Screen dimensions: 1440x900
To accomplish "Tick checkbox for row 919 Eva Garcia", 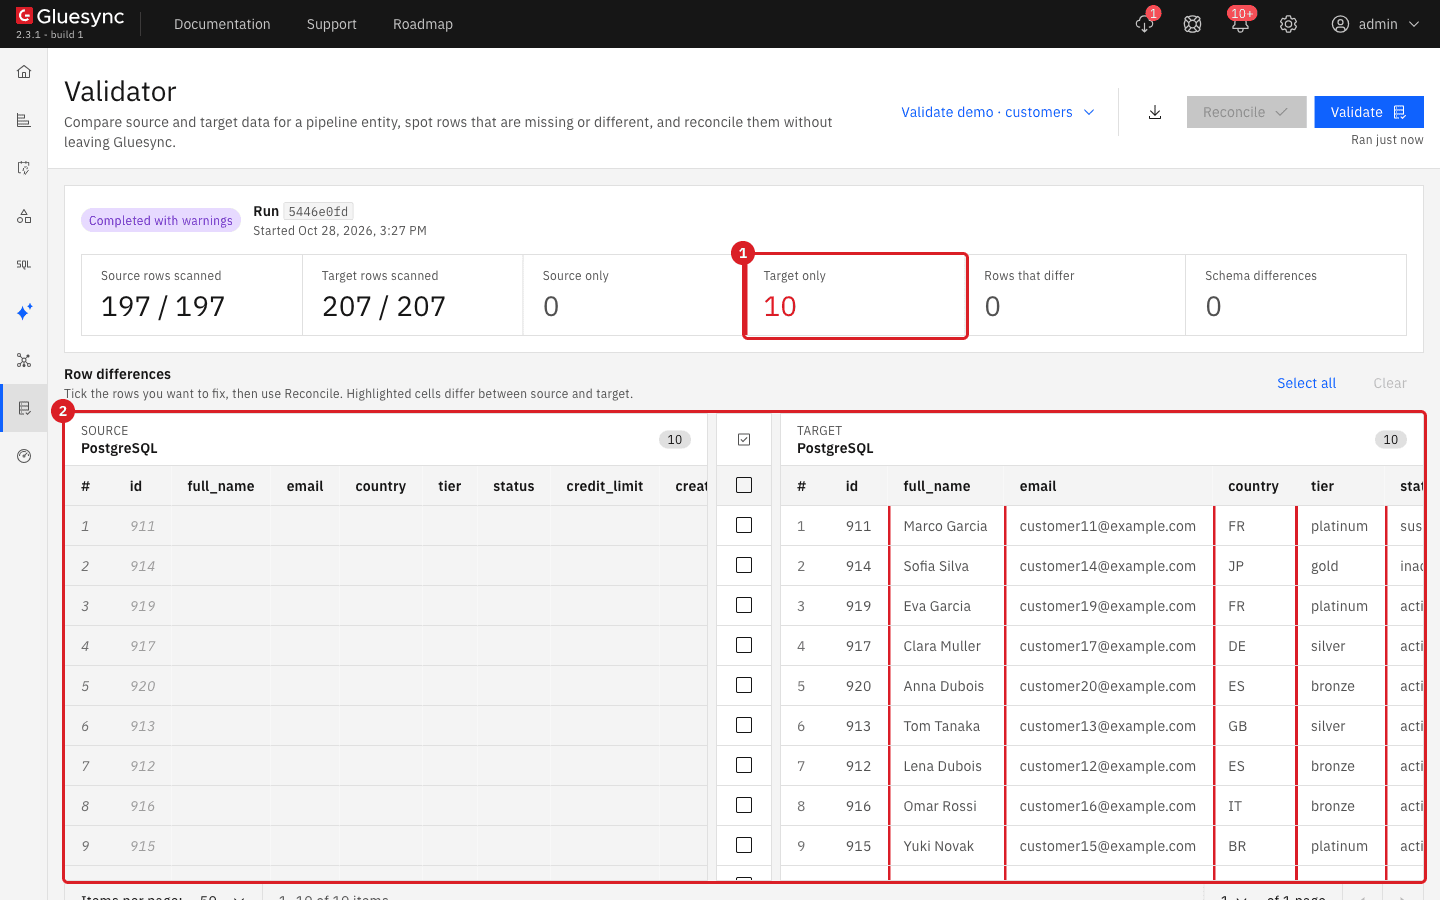I will coord(744,605).
